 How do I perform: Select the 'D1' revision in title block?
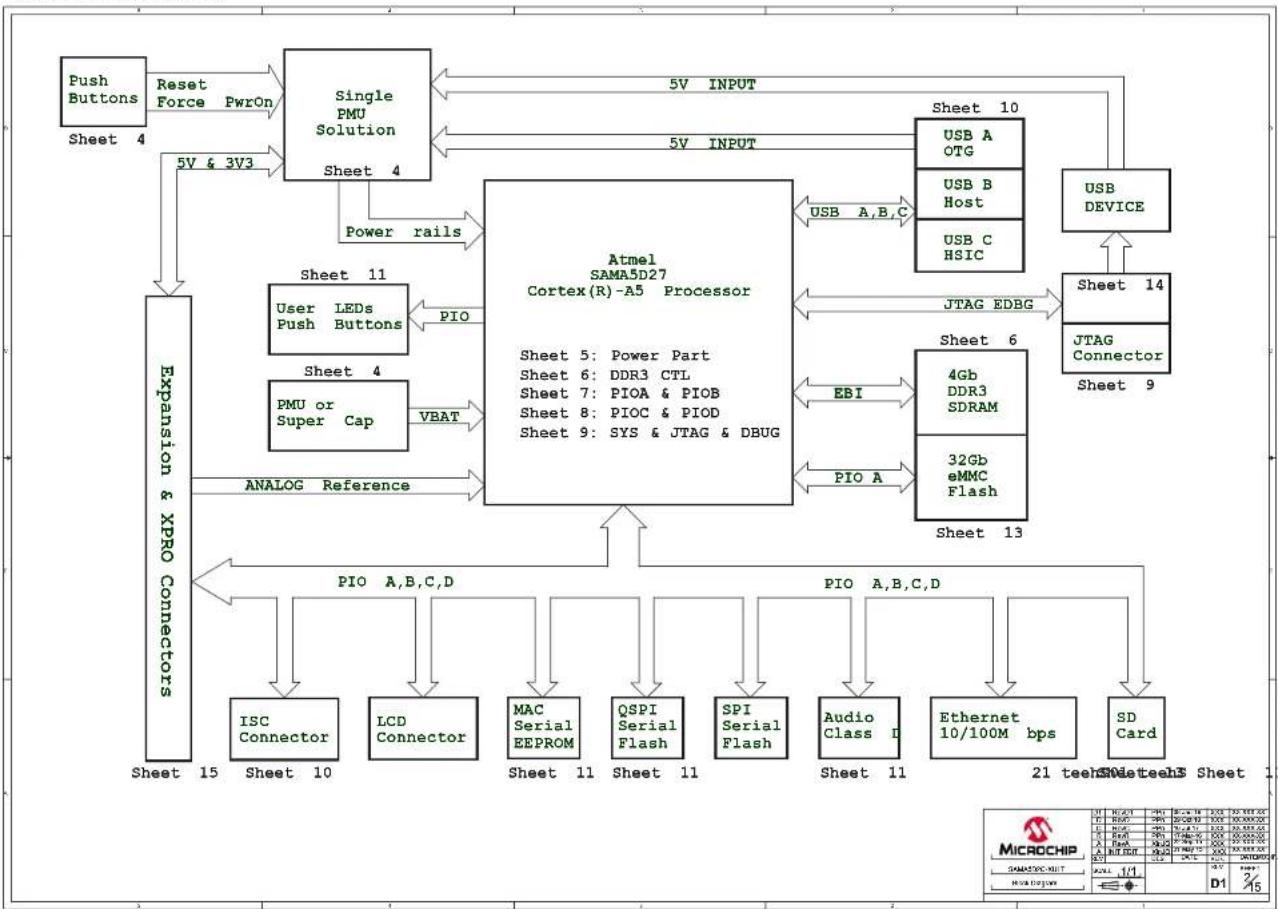(1218, 884)
